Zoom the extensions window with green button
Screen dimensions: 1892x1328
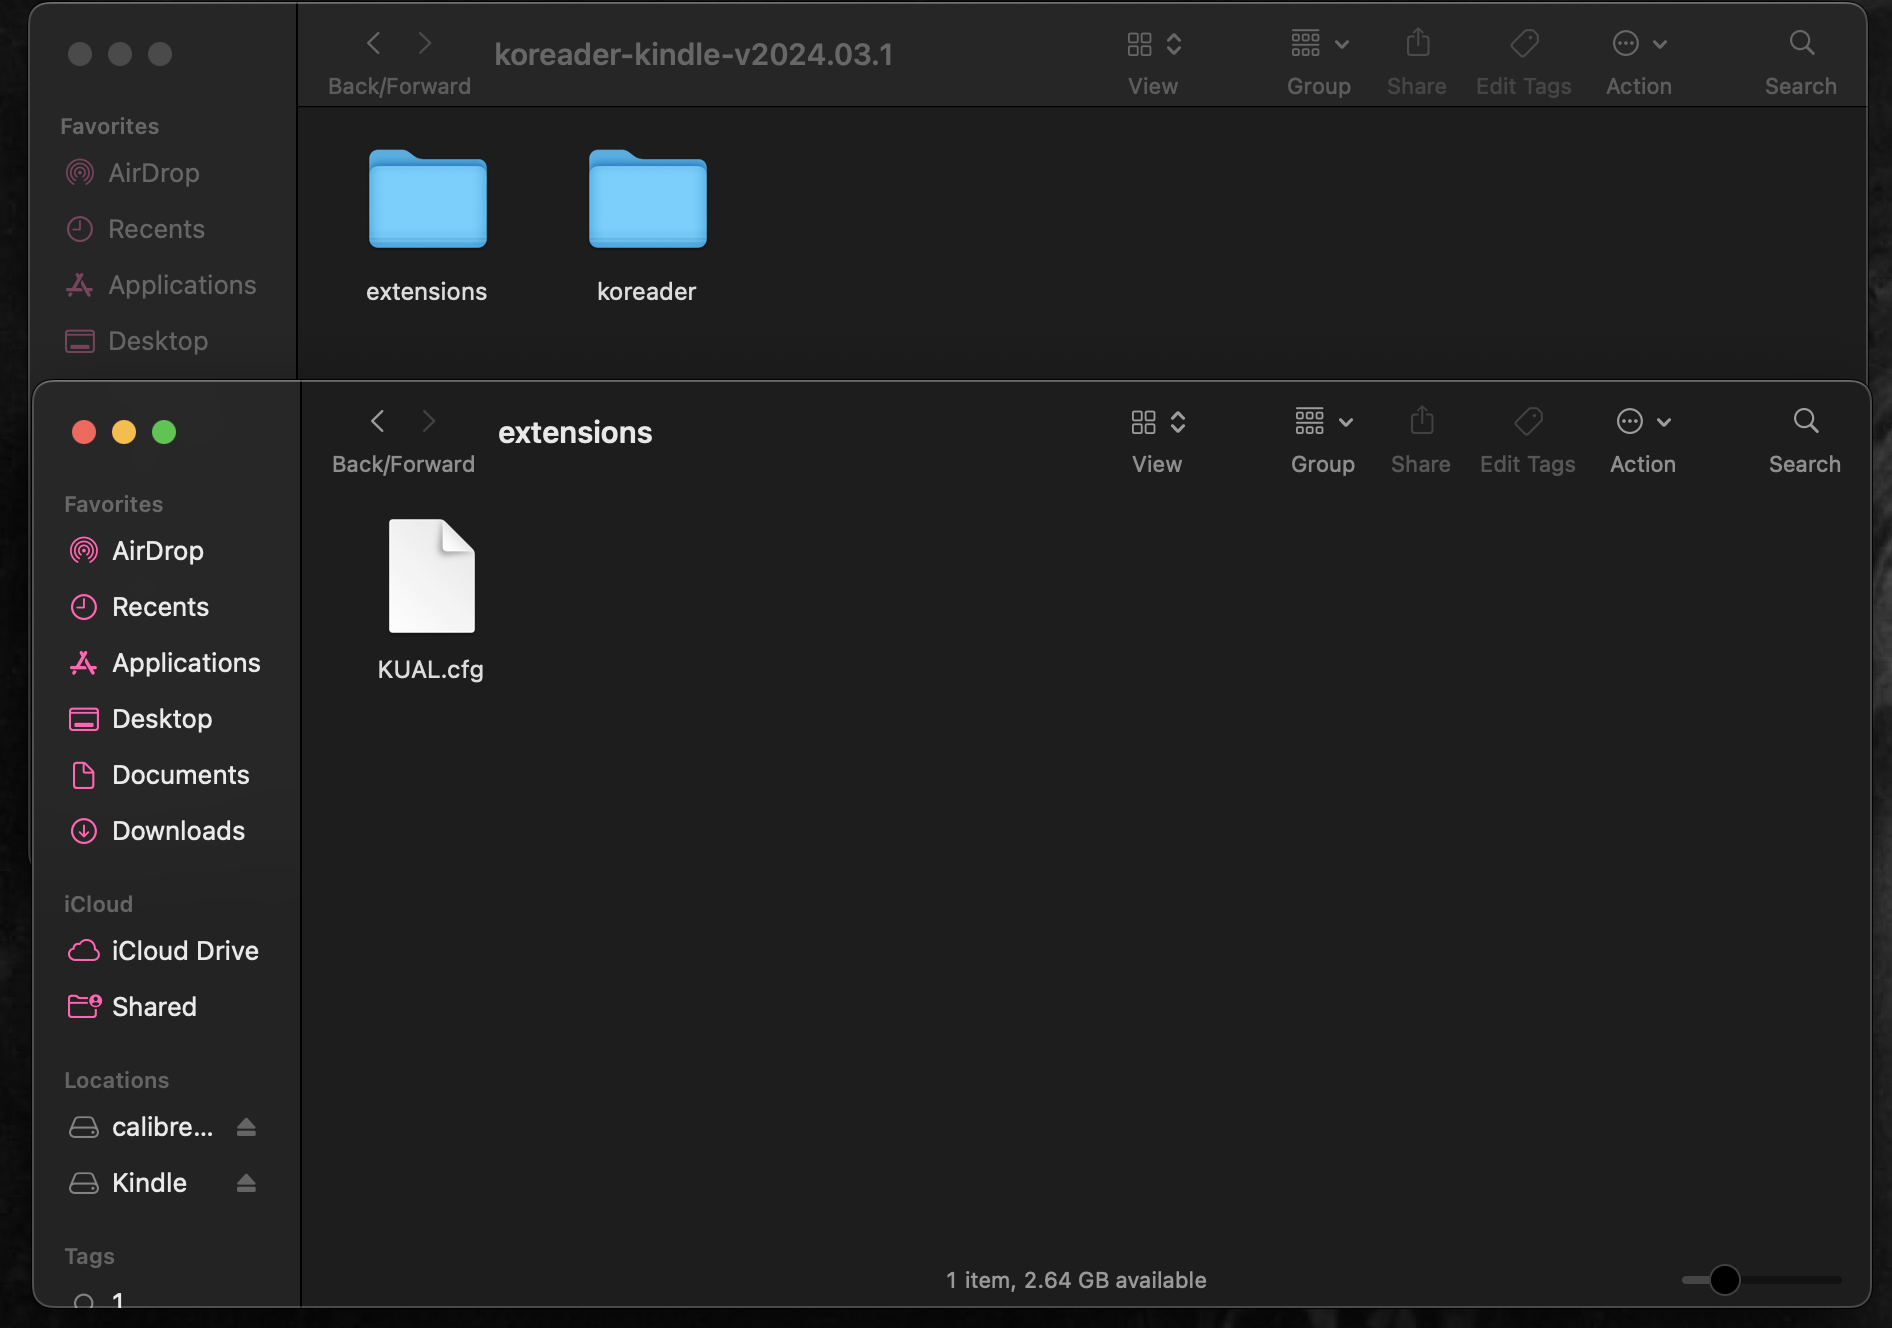164,432
